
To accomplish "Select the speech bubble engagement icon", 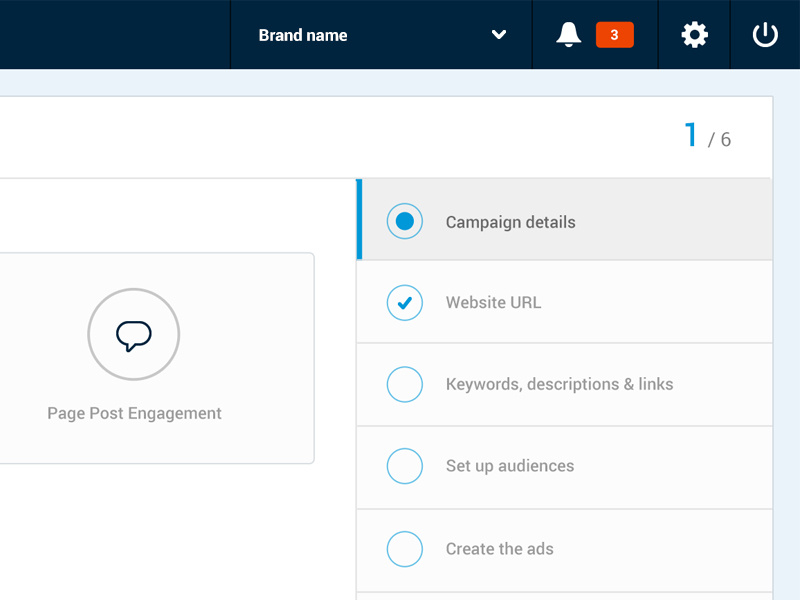I will (134, 335).
